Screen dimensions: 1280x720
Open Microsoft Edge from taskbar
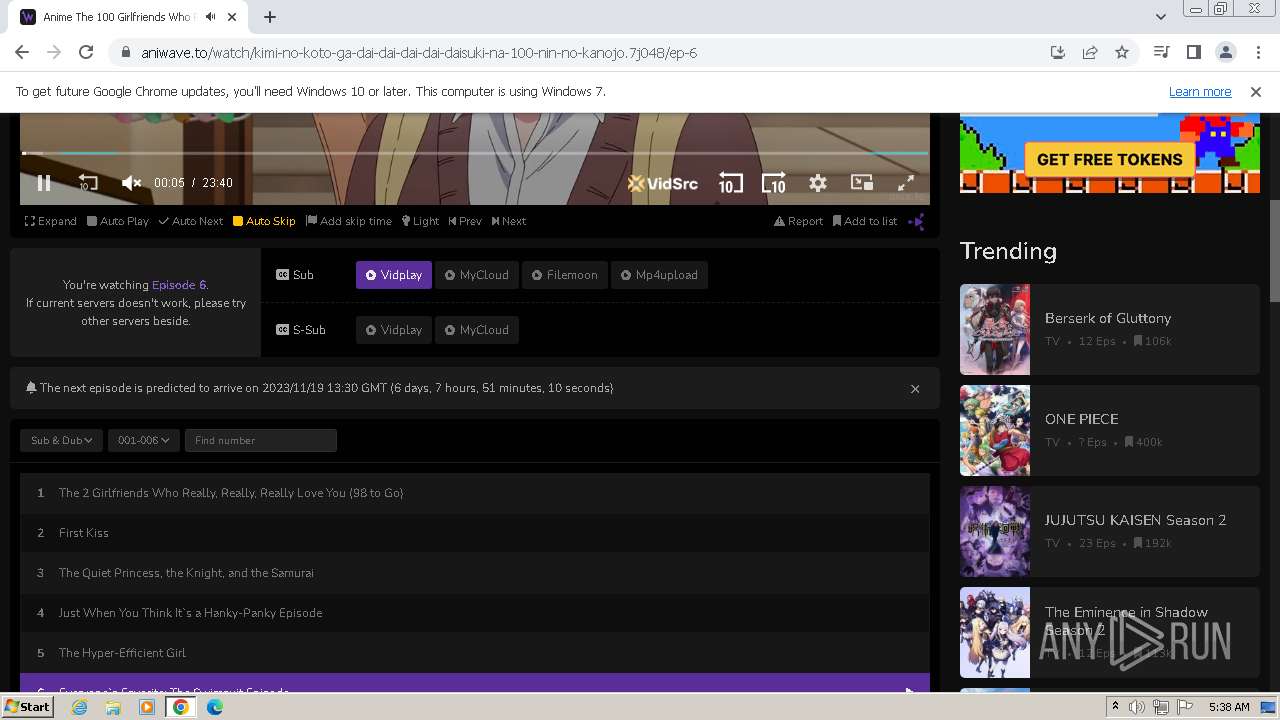point(215,707)
